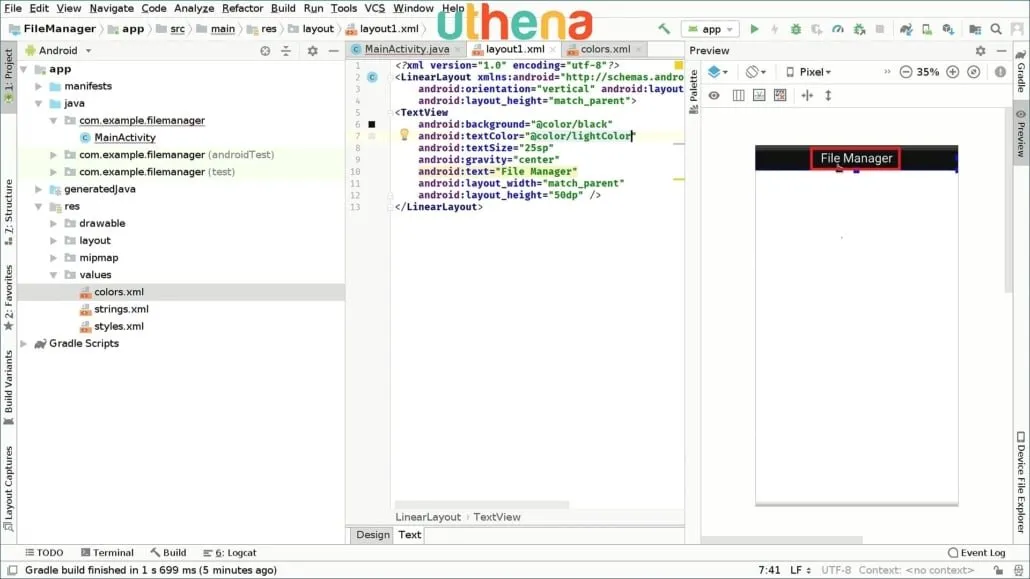This screenshot has height=579, width=1030.
Task: Toggle the Device File Explorer panel
Action: [x=1021, y=482]
